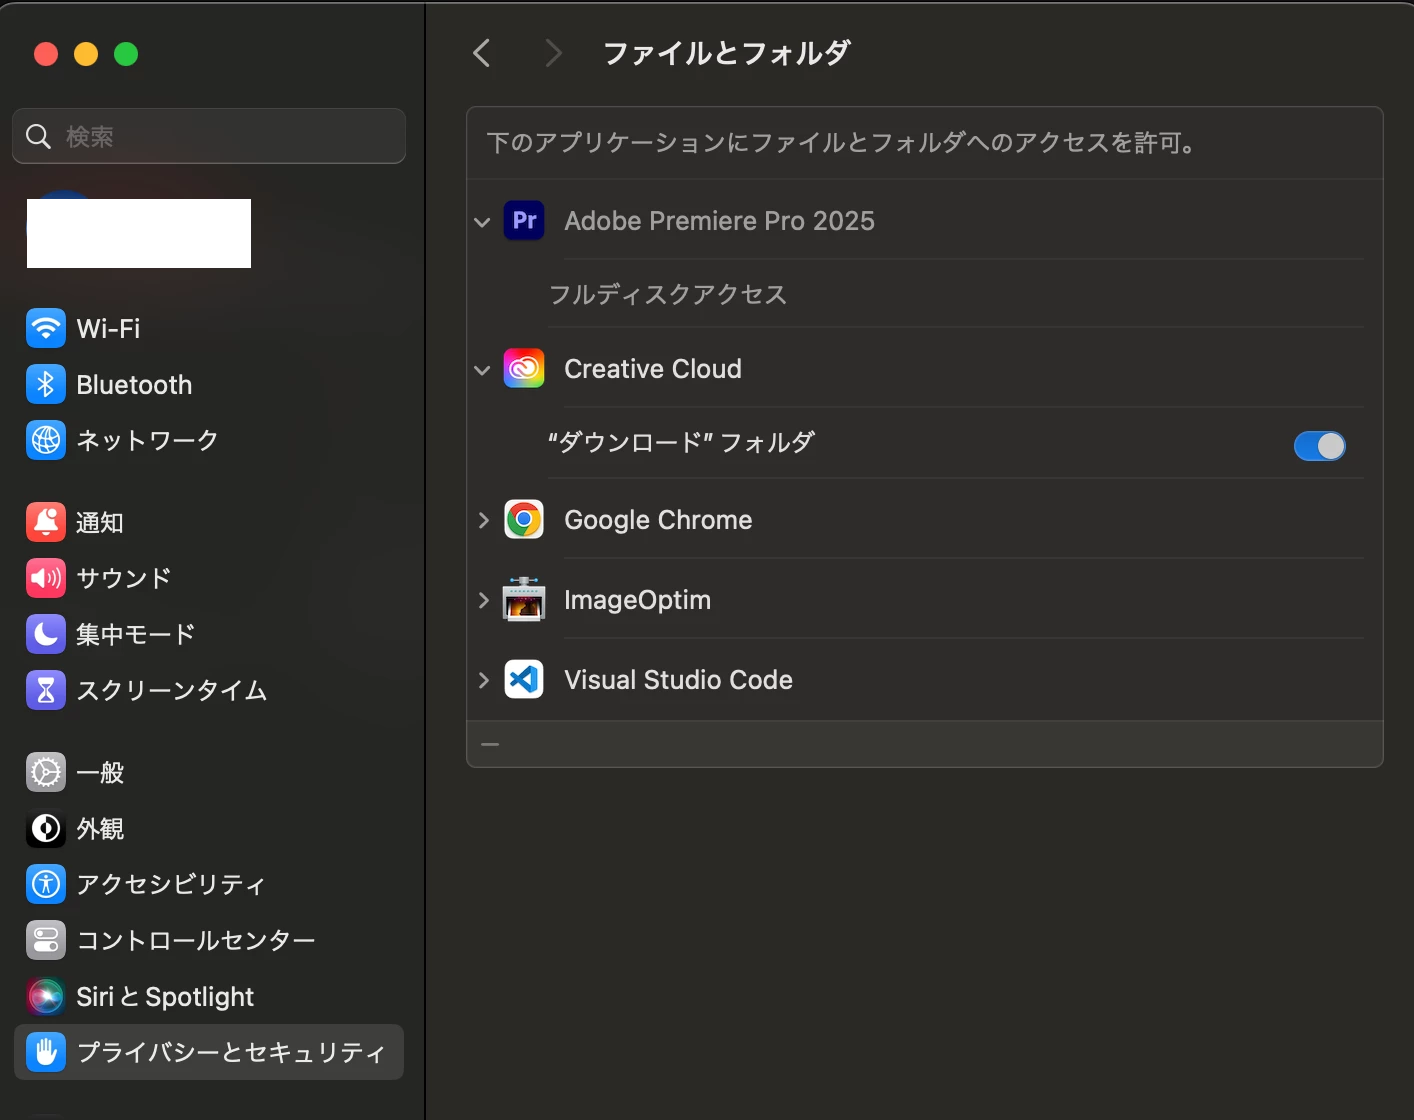Screen dimensions: 1414x1120
Task: Click the ImageOptim label
Action: 637,600
